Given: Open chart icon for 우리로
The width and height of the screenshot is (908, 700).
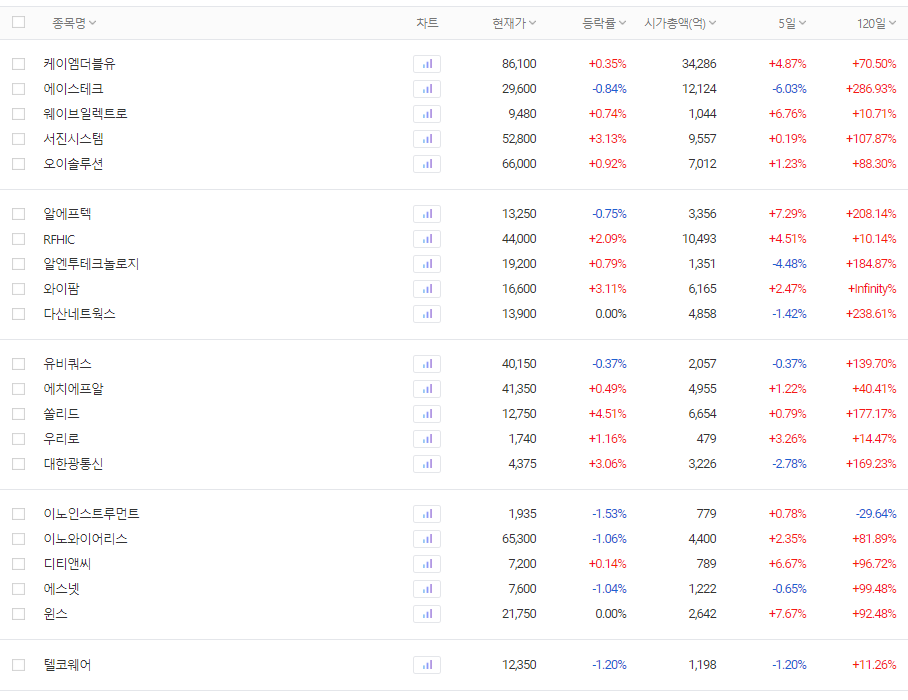Looking at the screenshot, I should click(x=427, y=439).
